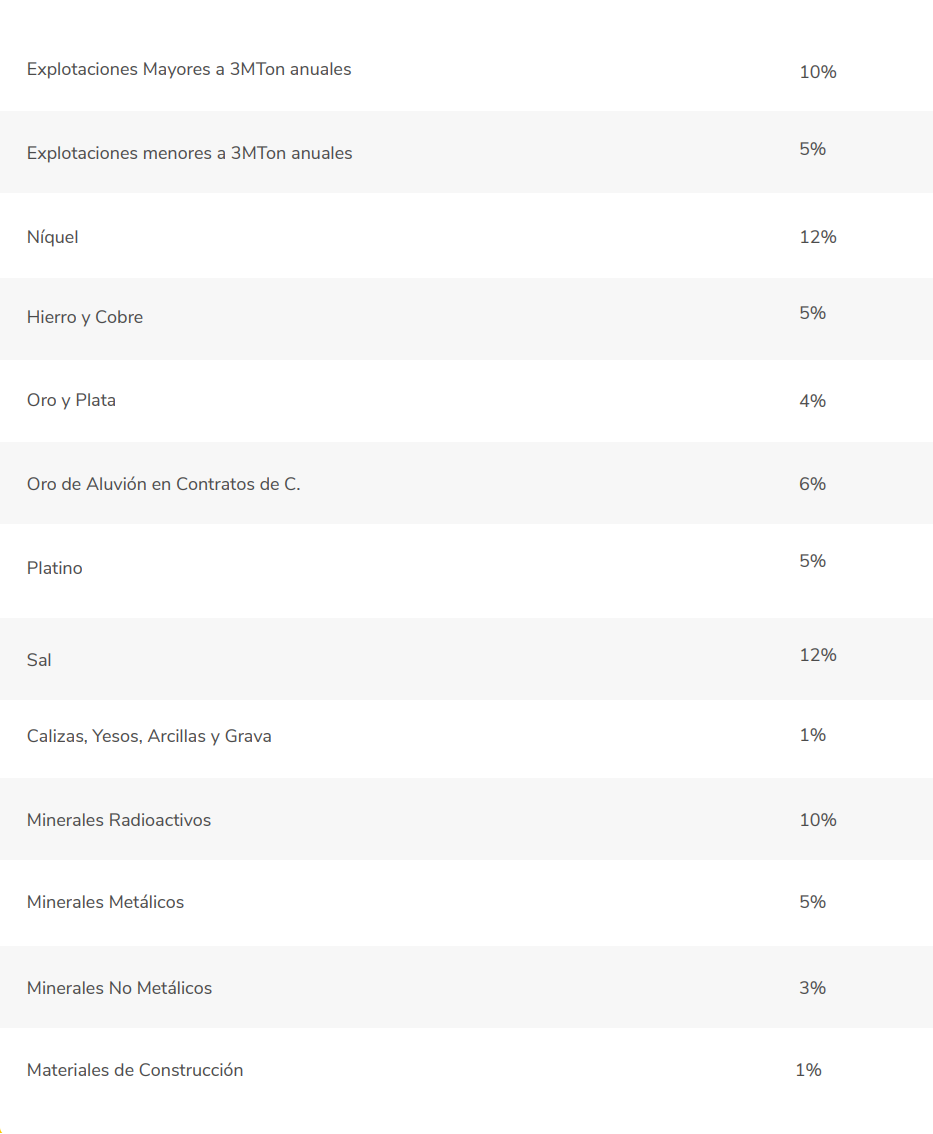Click the 10% rate for Minerales Radioactivos
The height and width of the screenshot is (1134, 933).
(x=818, y=819)
